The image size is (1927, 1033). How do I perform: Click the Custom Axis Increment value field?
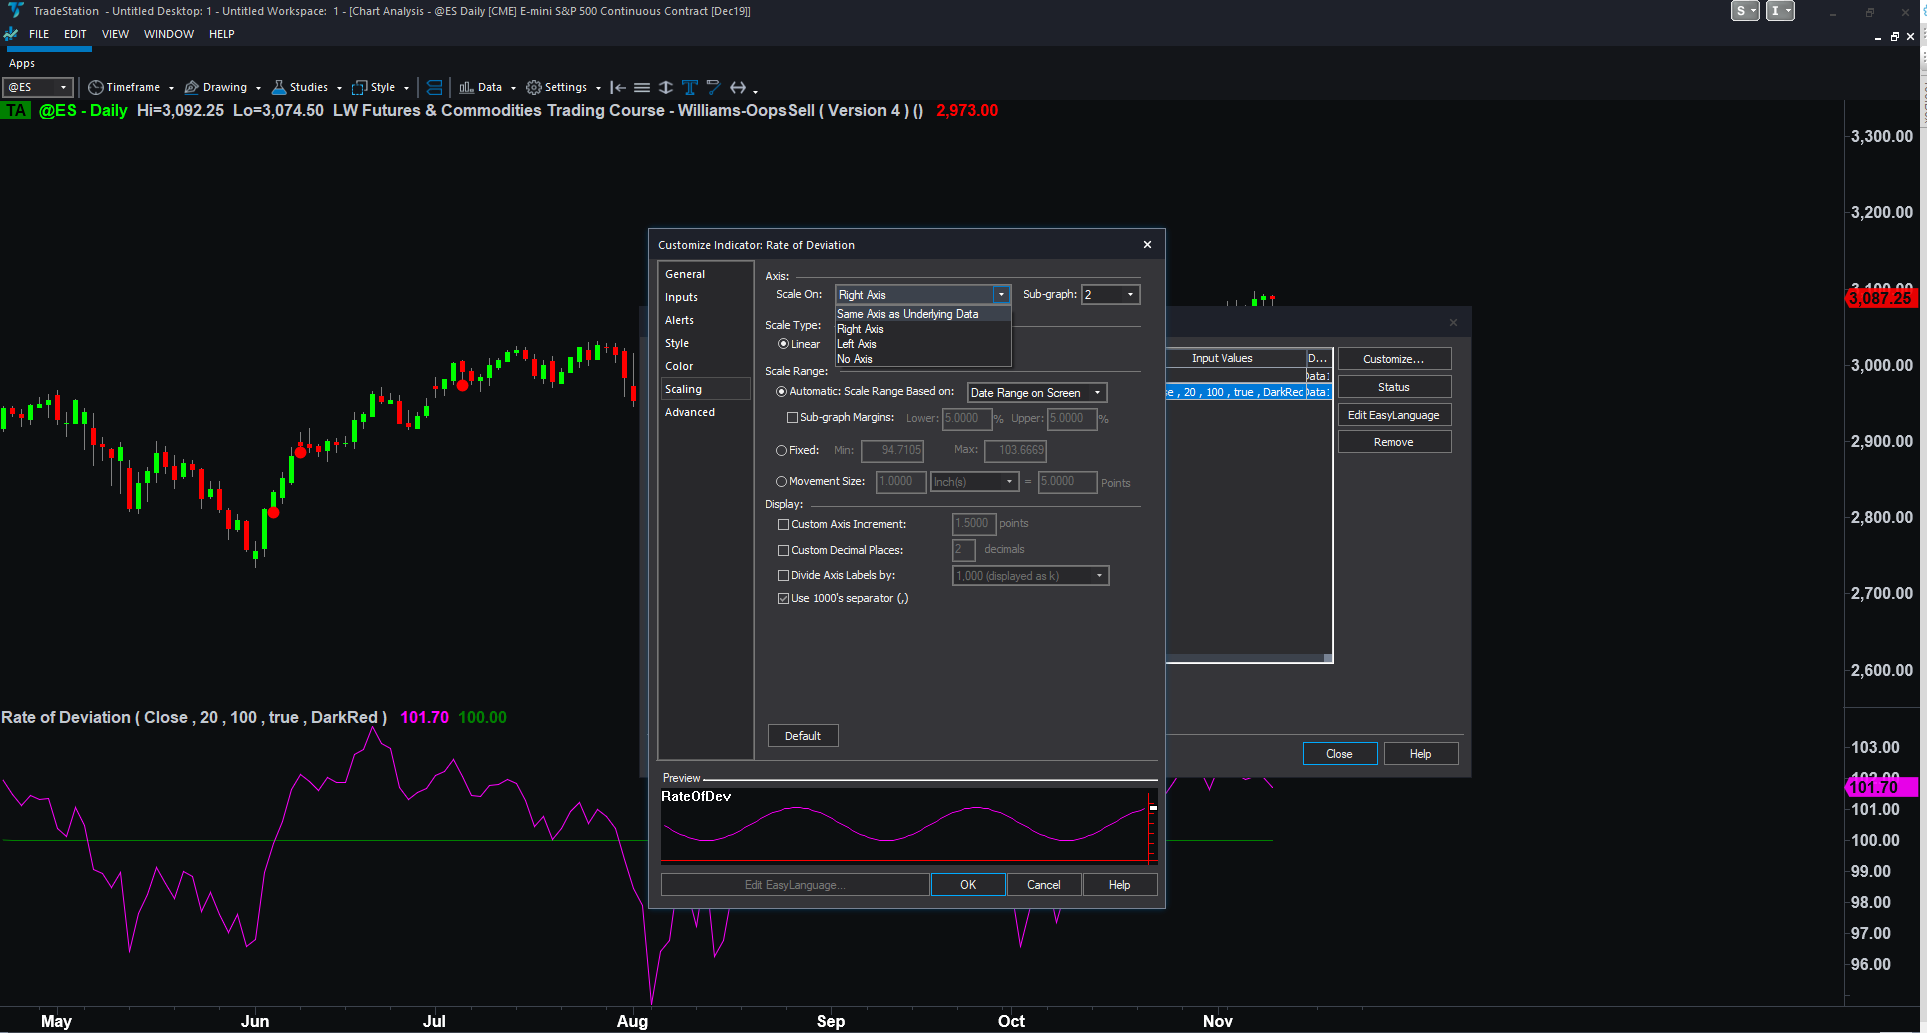[973, 524]
